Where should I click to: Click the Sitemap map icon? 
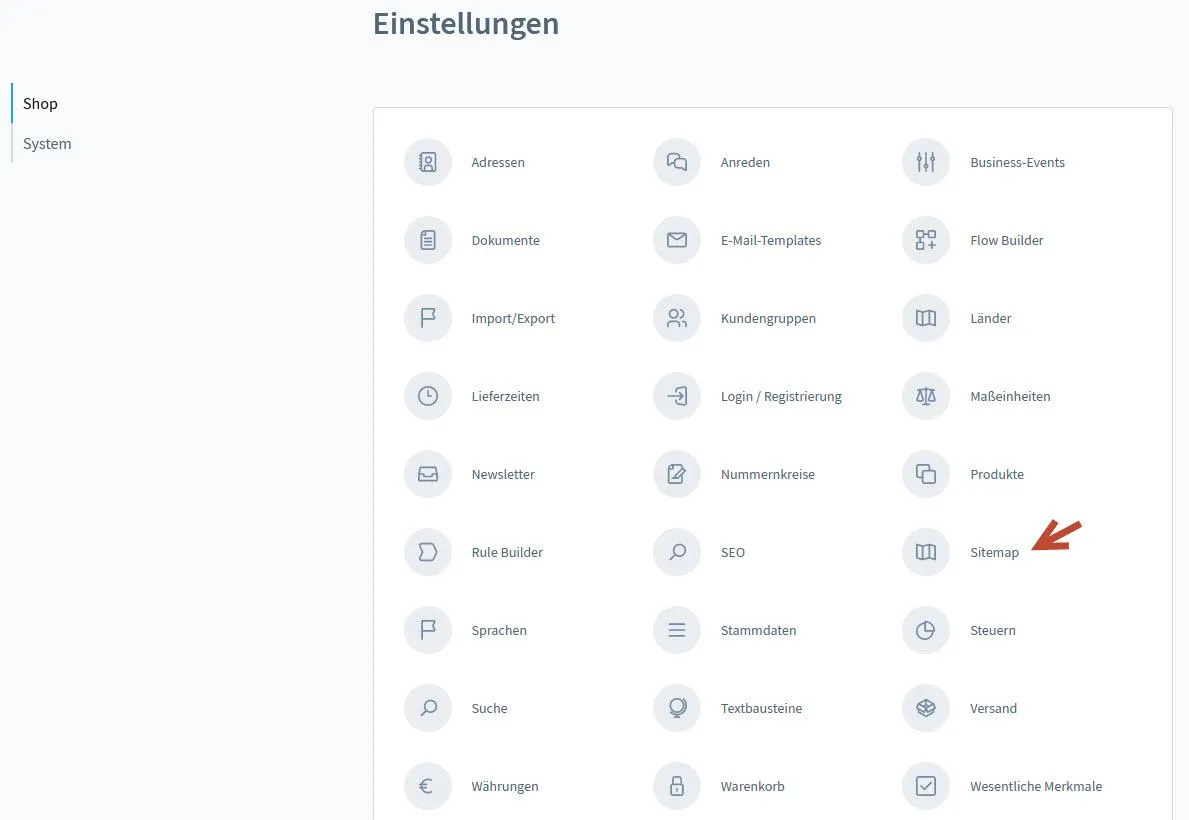point(926,552)
